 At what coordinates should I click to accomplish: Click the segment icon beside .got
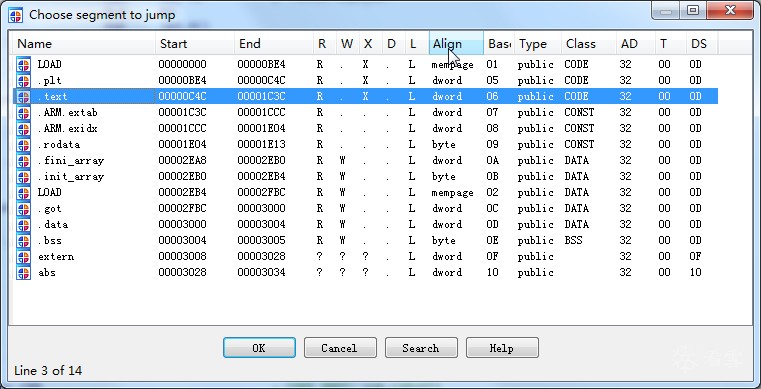coord(23,209)
